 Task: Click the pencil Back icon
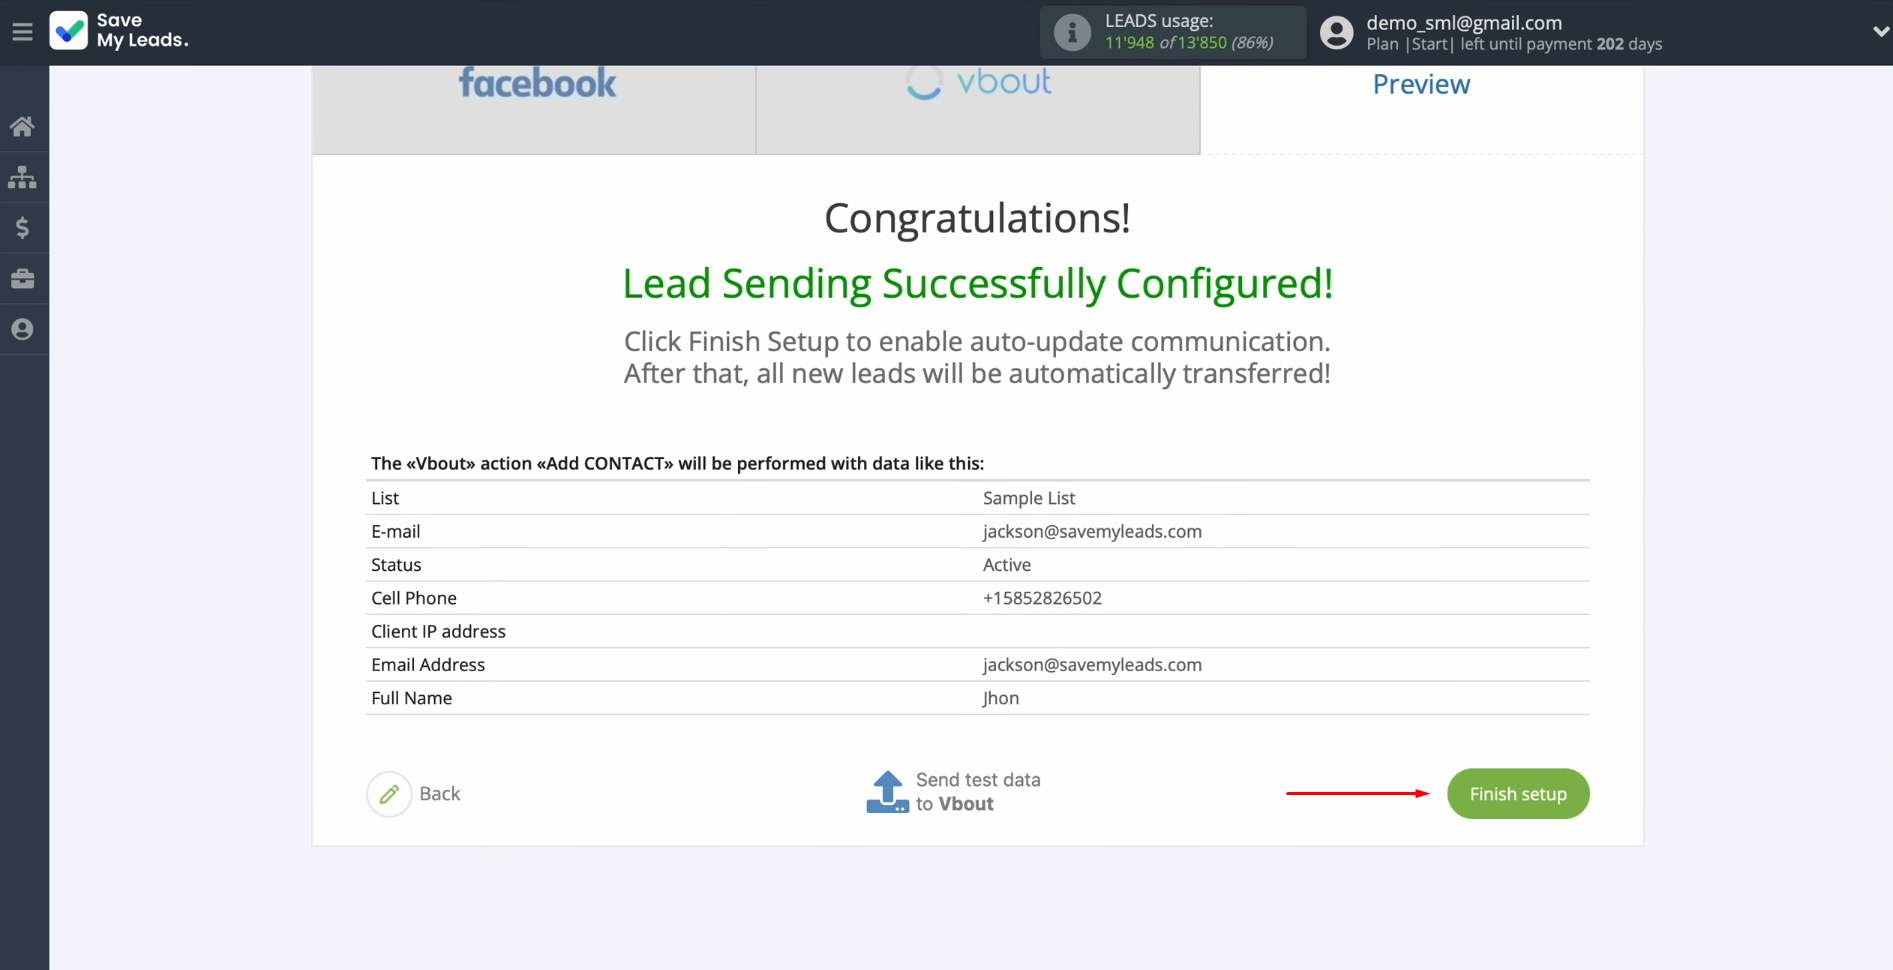point(389,794)
